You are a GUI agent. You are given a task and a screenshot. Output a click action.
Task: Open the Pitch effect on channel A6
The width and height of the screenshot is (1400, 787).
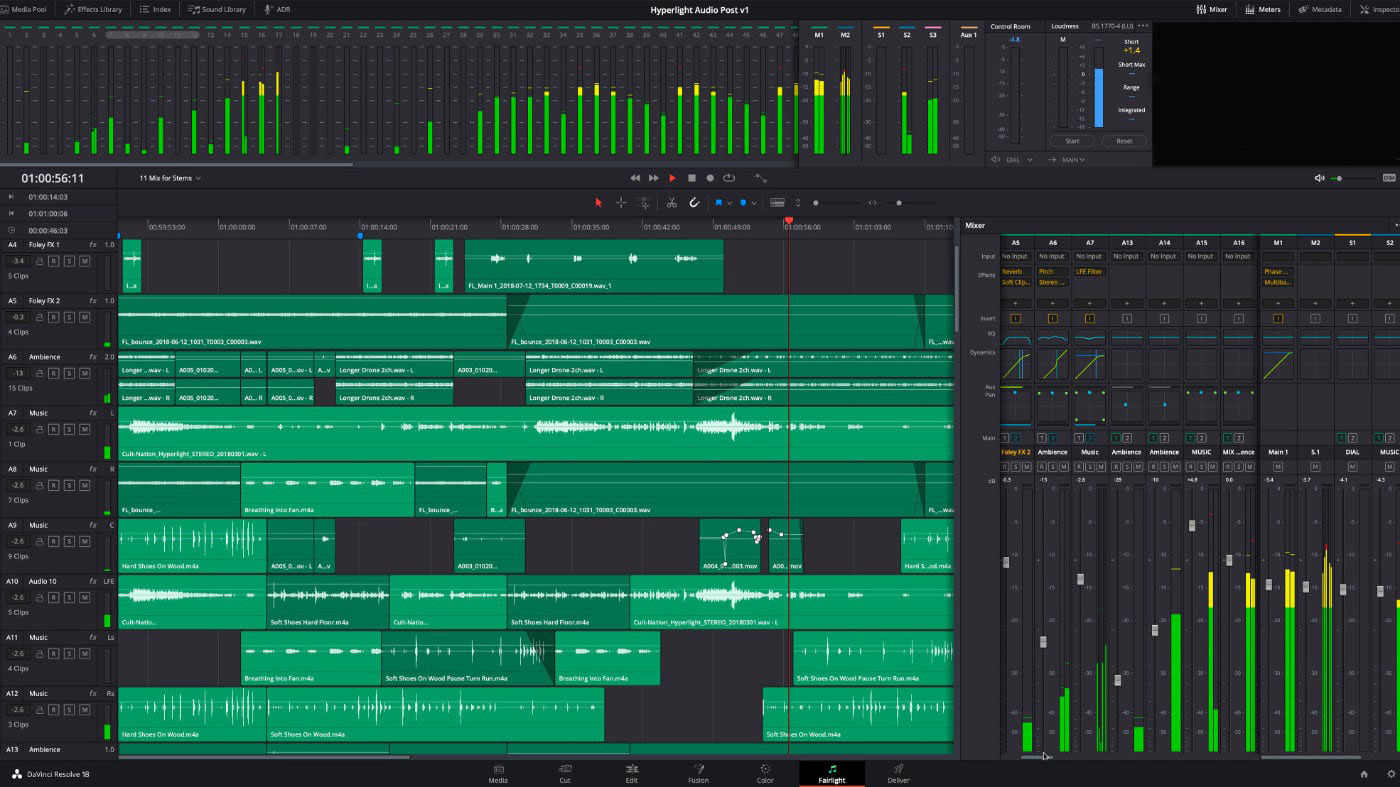(1053, 271)
